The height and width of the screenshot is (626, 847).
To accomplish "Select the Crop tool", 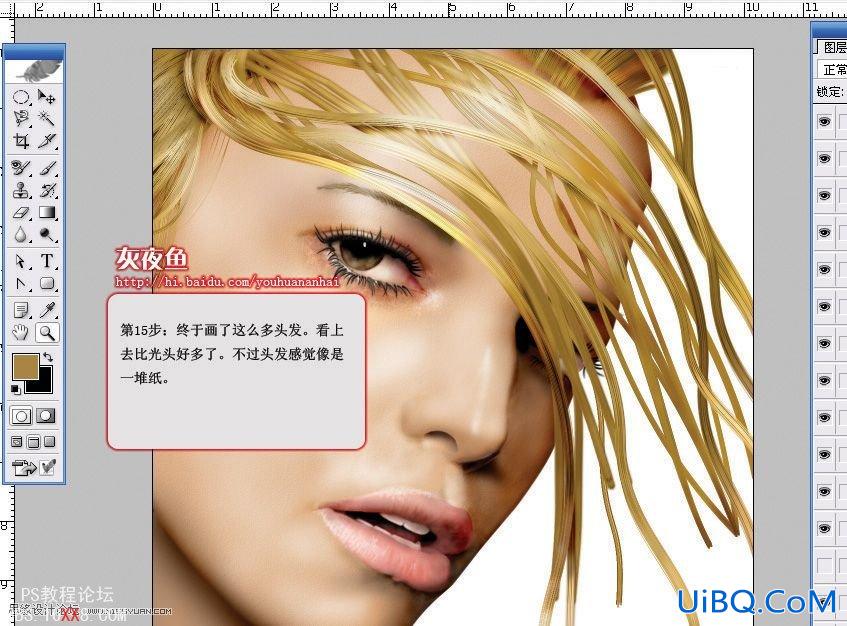I will pos(21,141).
